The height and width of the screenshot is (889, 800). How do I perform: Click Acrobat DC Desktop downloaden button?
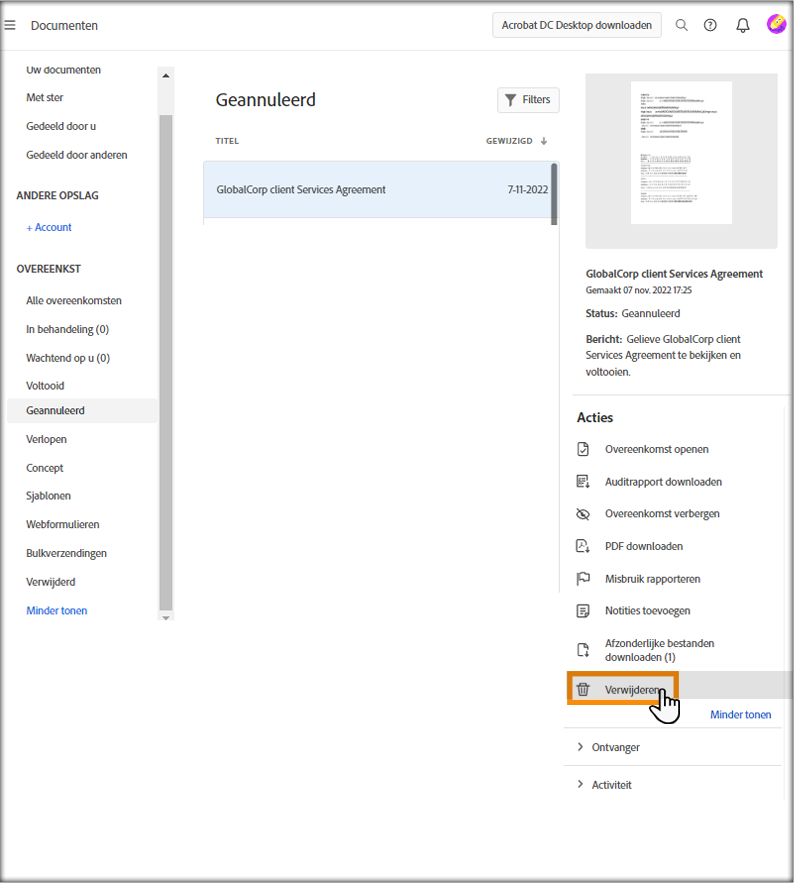point(577,26)
